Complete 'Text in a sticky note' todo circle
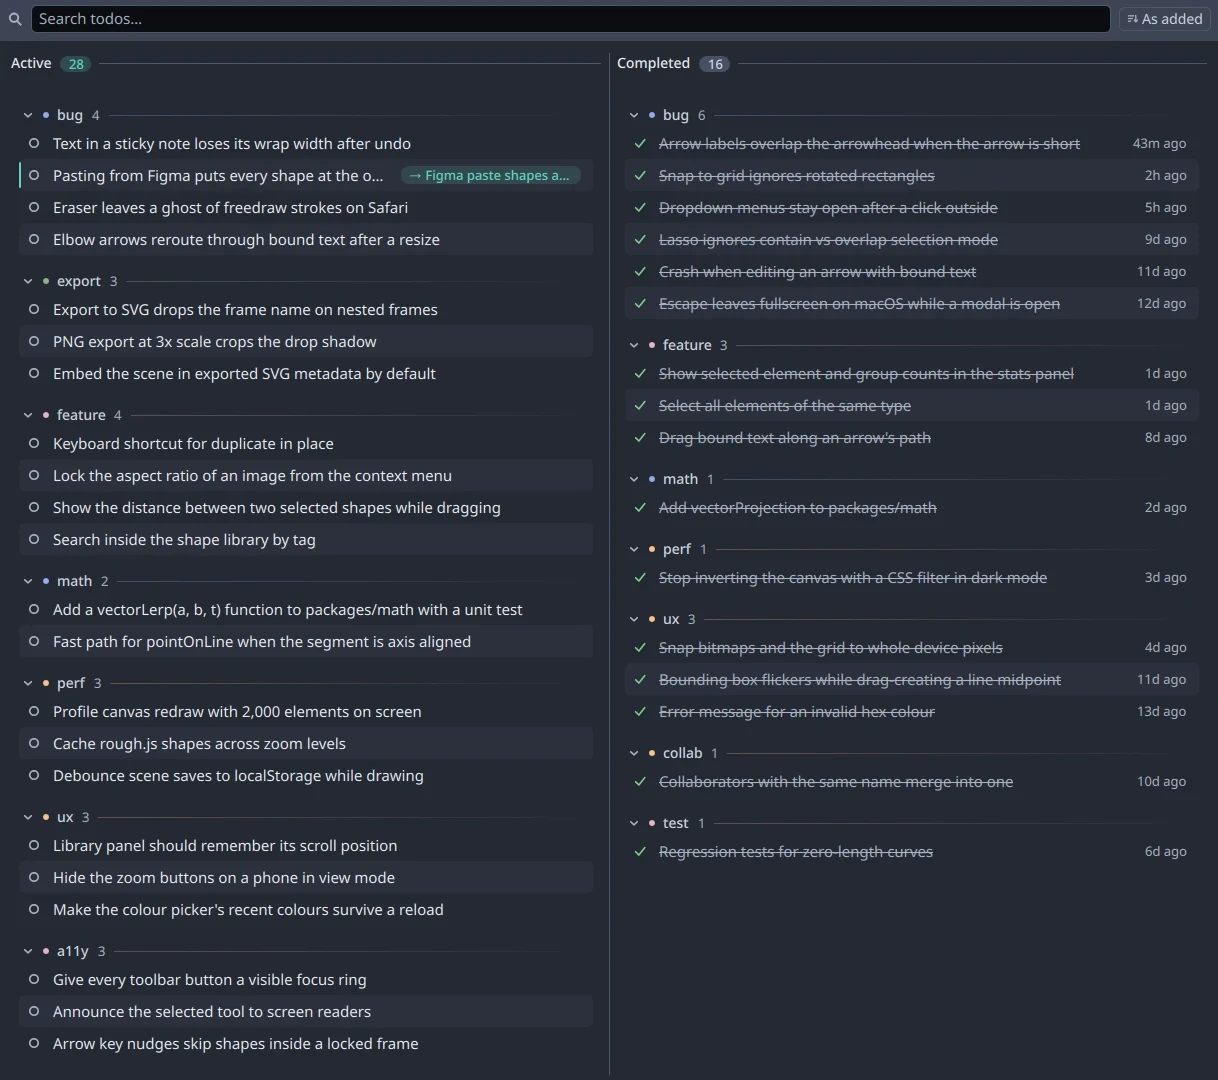Screen dimensions: 1218x1080 point(34,143)
